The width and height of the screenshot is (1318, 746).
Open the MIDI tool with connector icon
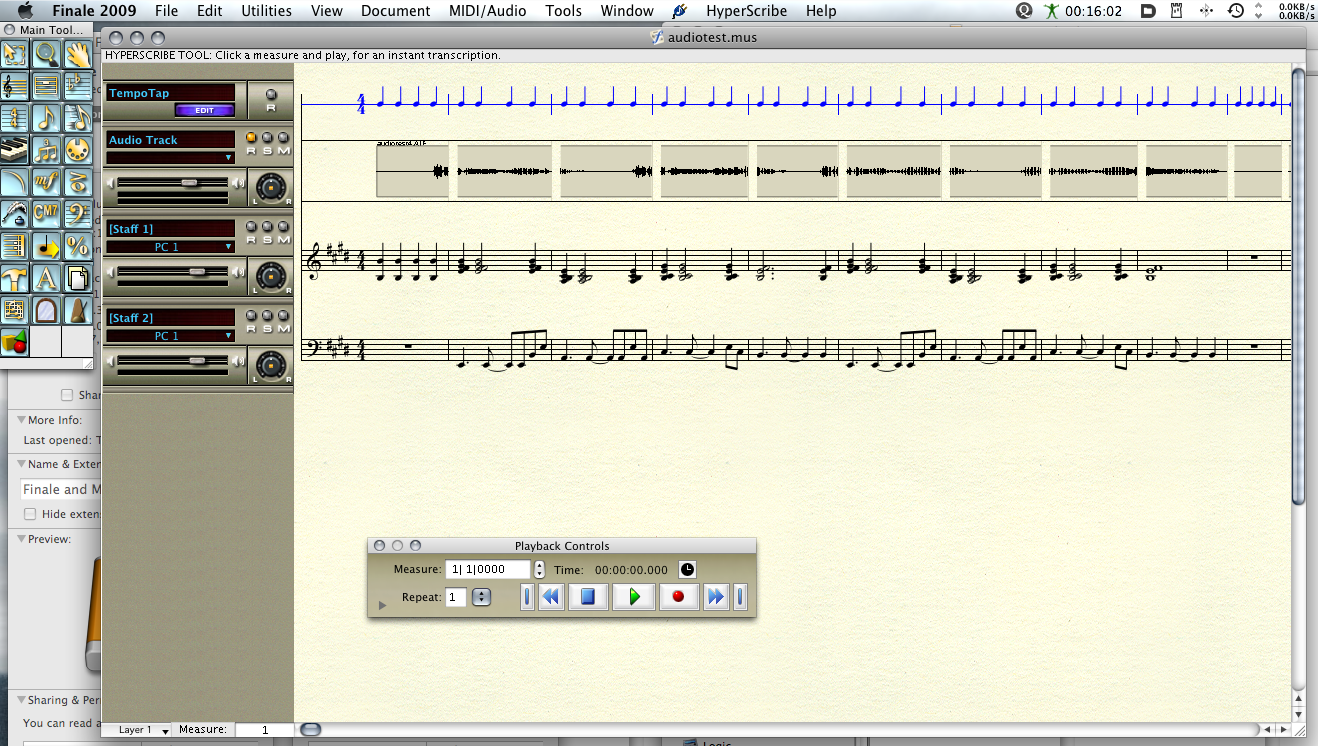(78, 150)
